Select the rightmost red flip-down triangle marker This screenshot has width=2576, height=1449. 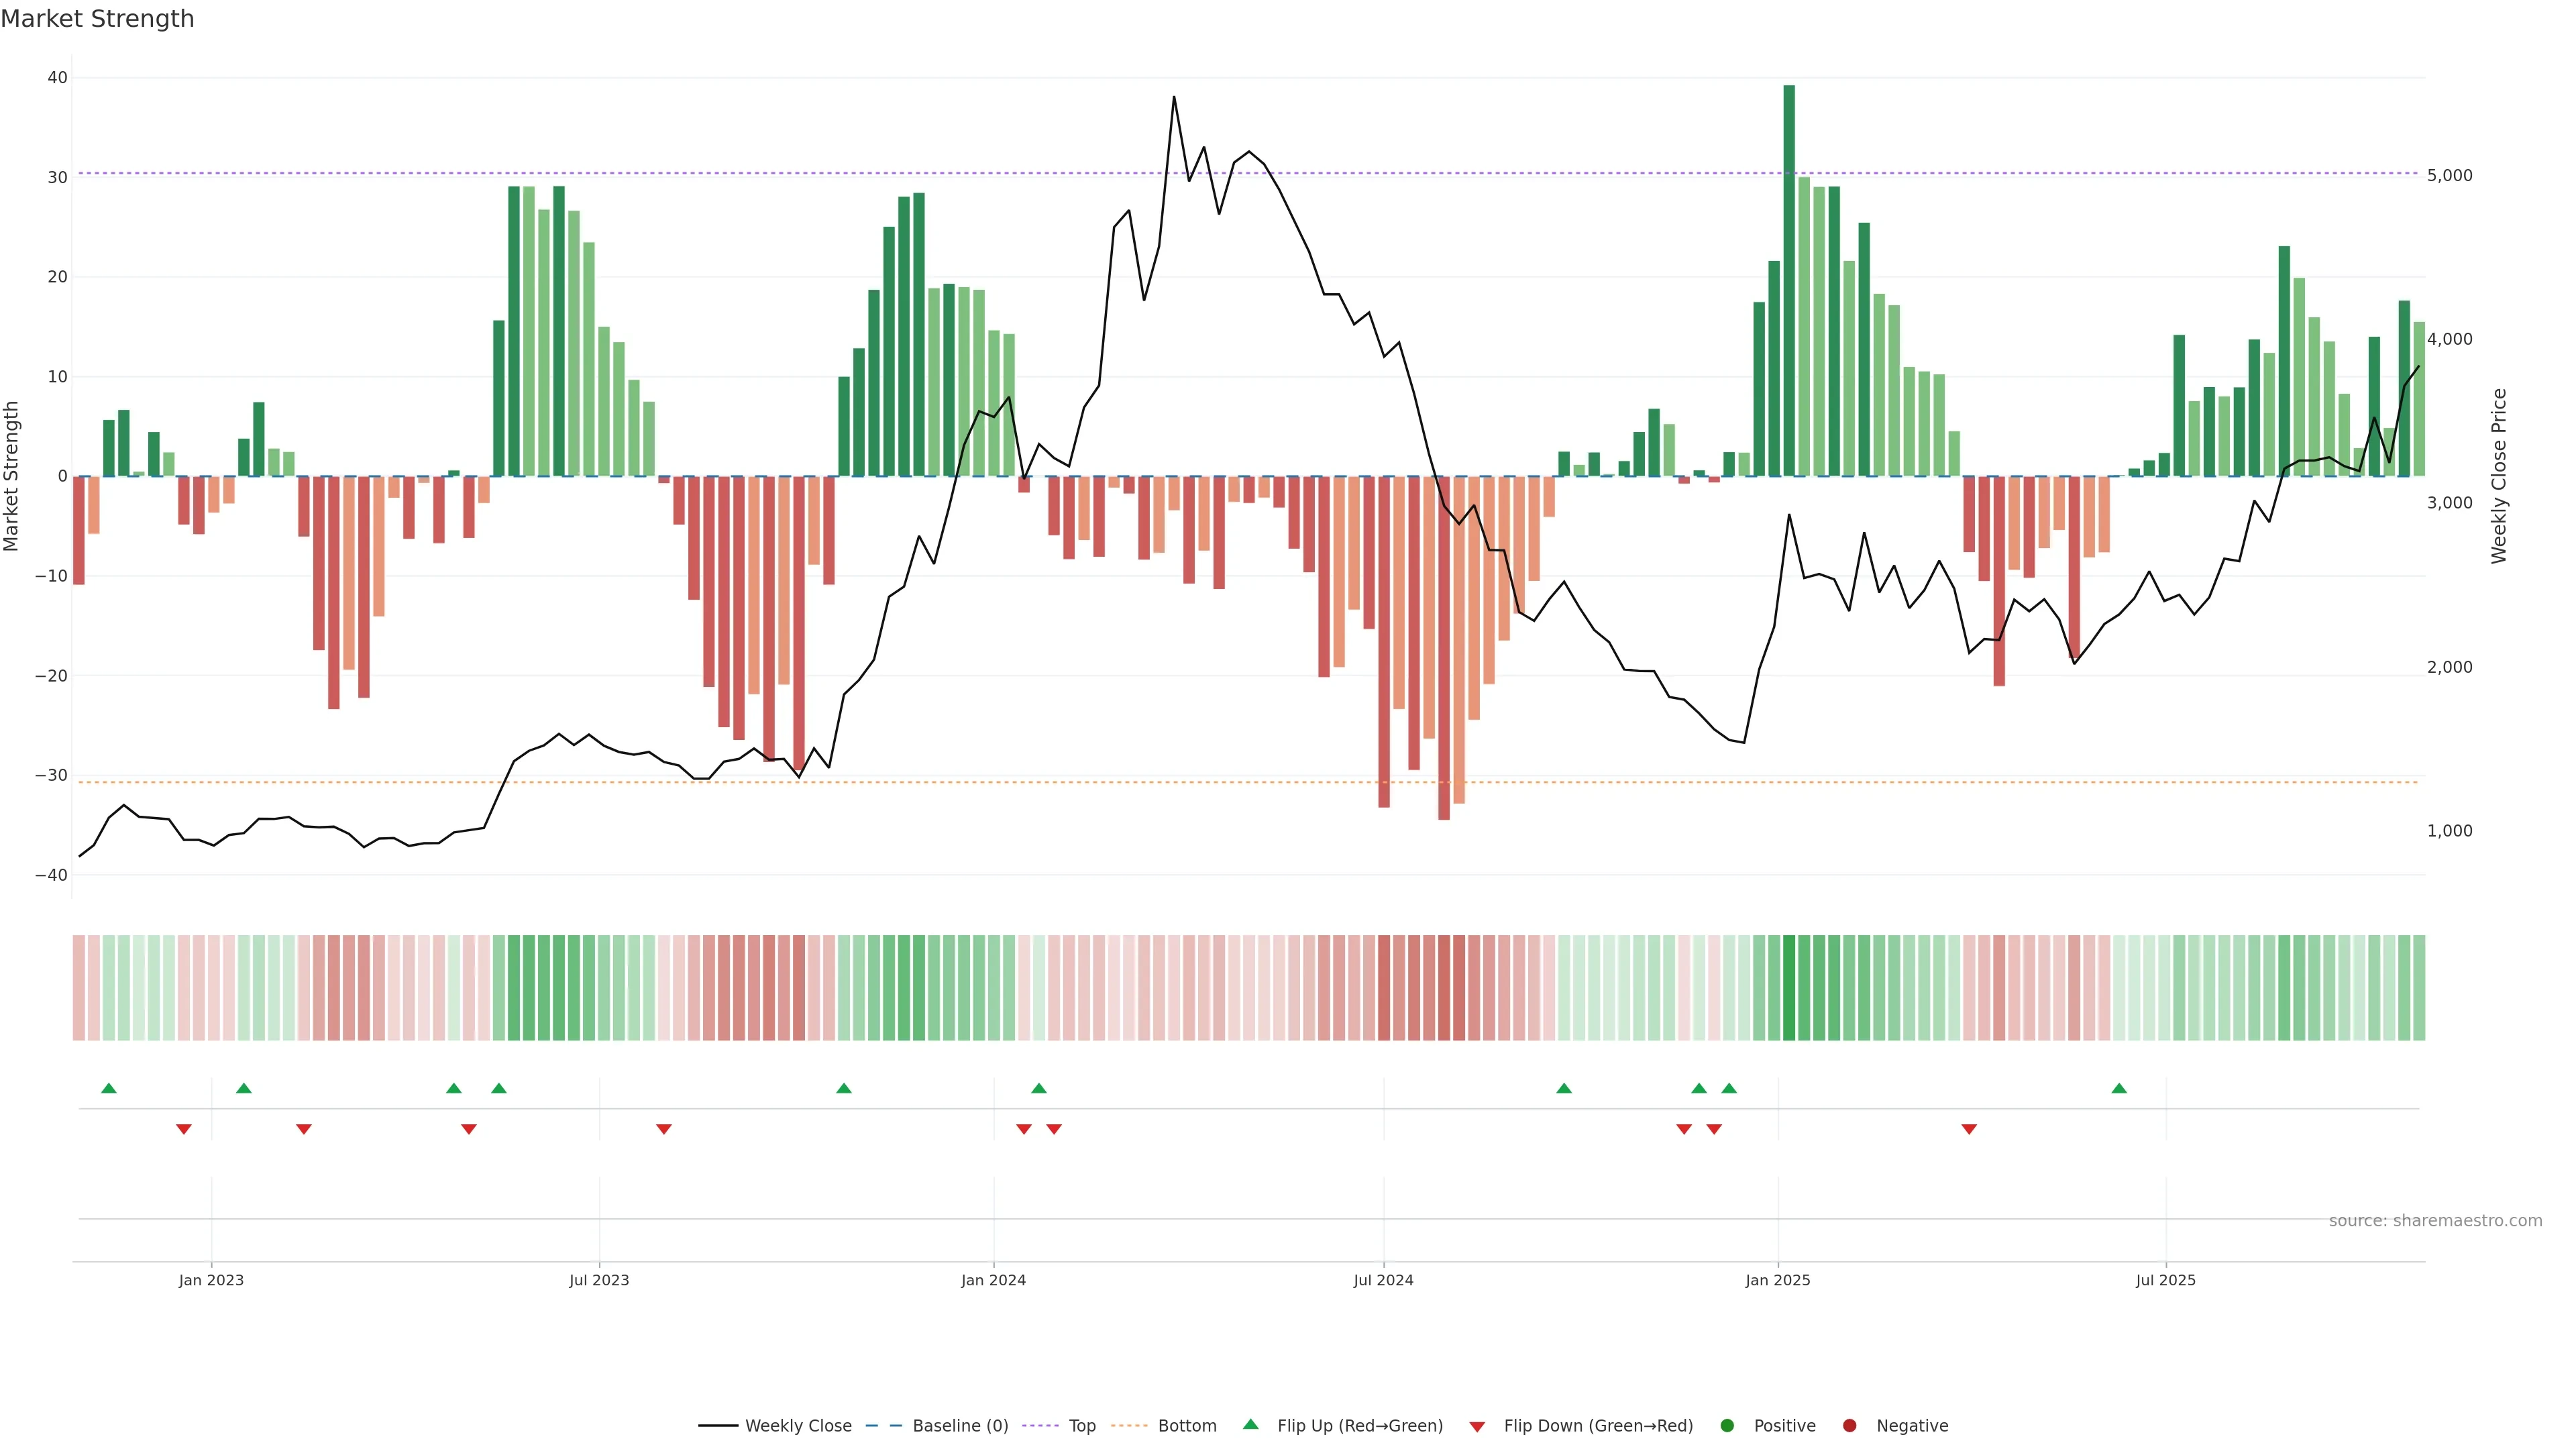tap(1969, 1129)
